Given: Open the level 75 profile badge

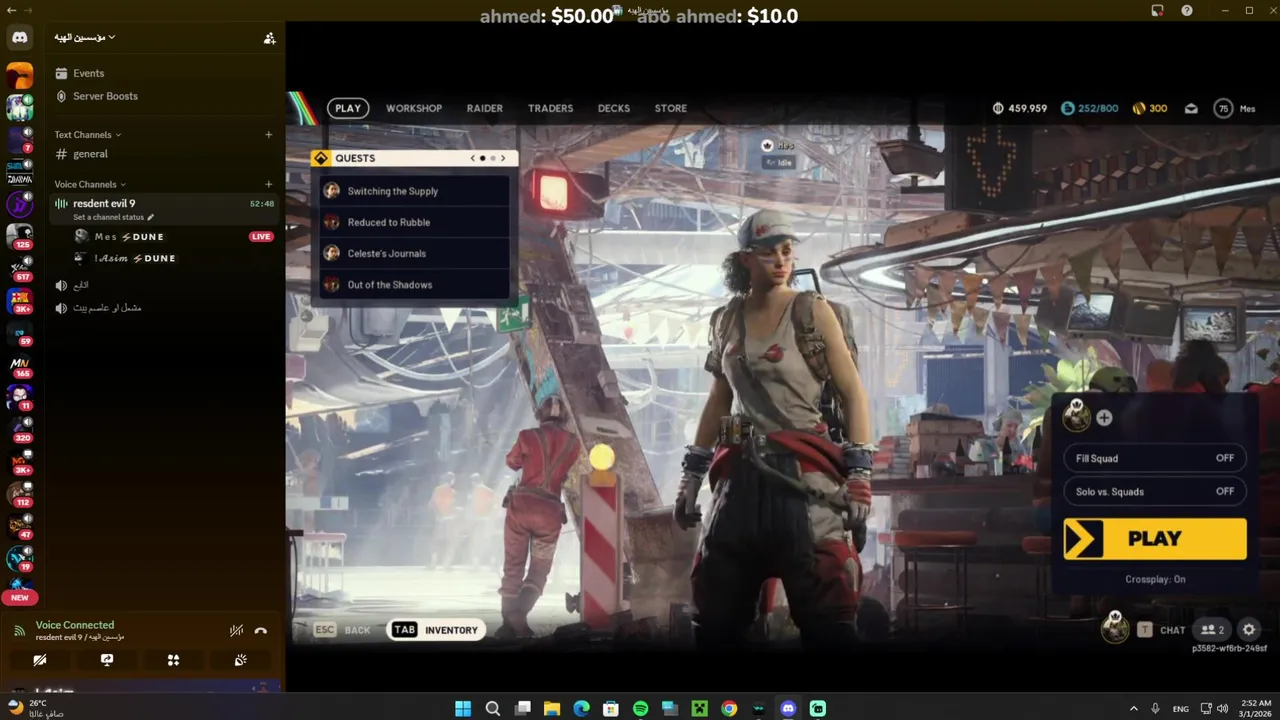Looking at the screenshot, I should tap(1223, 108).
